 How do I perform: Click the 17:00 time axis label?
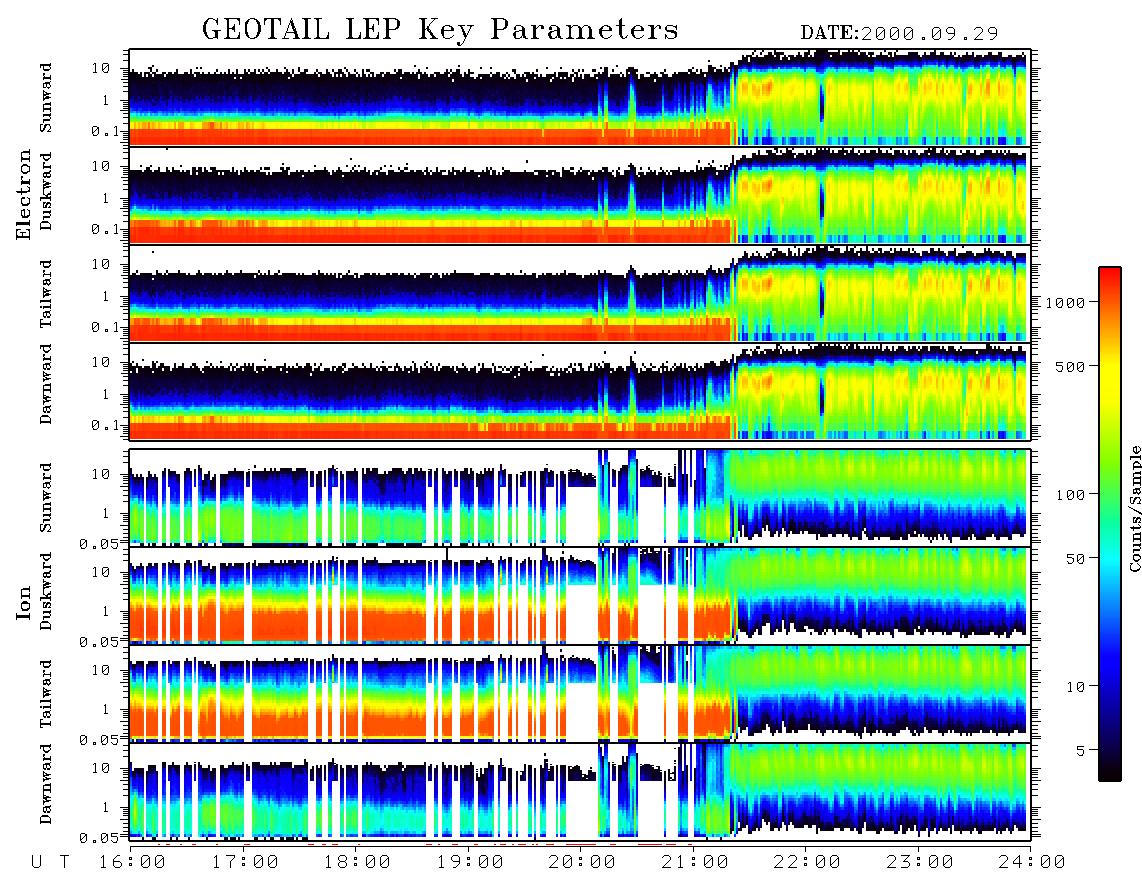tap(245, 862)
